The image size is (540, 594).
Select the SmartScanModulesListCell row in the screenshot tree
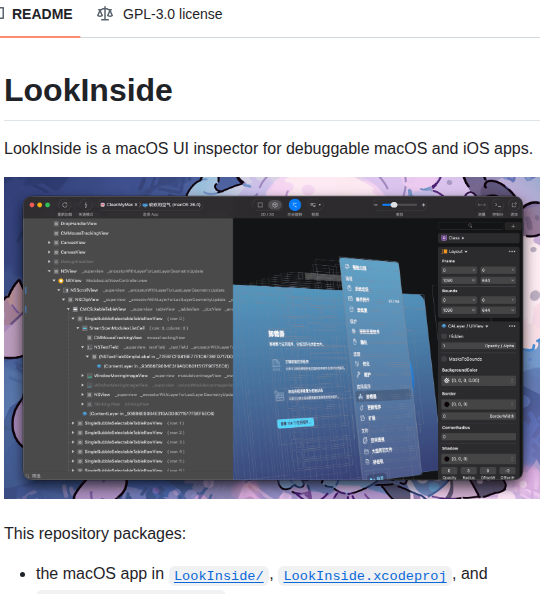[117, 328]
